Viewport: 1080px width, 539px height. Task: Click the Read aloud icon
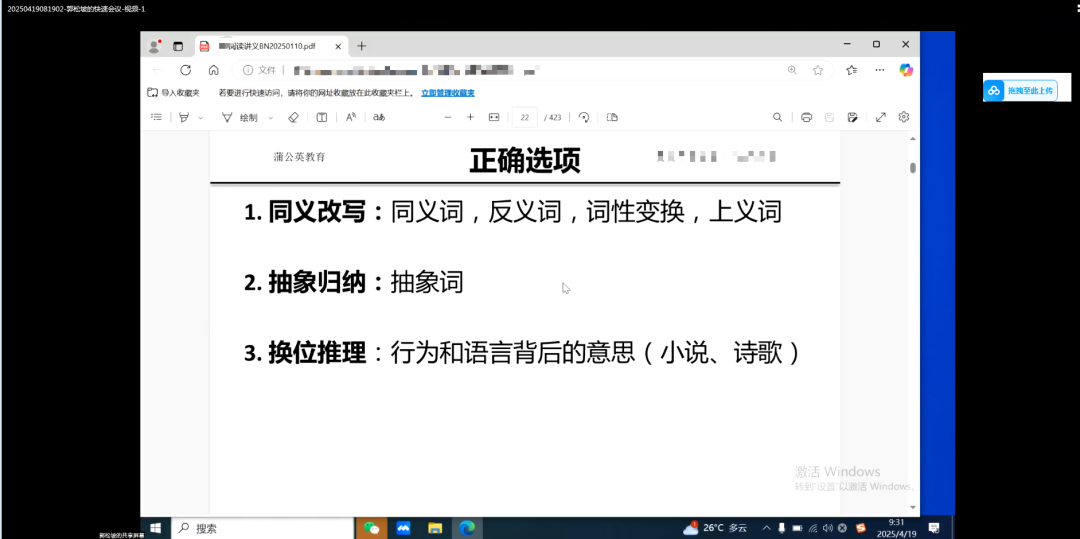(351, 117)
